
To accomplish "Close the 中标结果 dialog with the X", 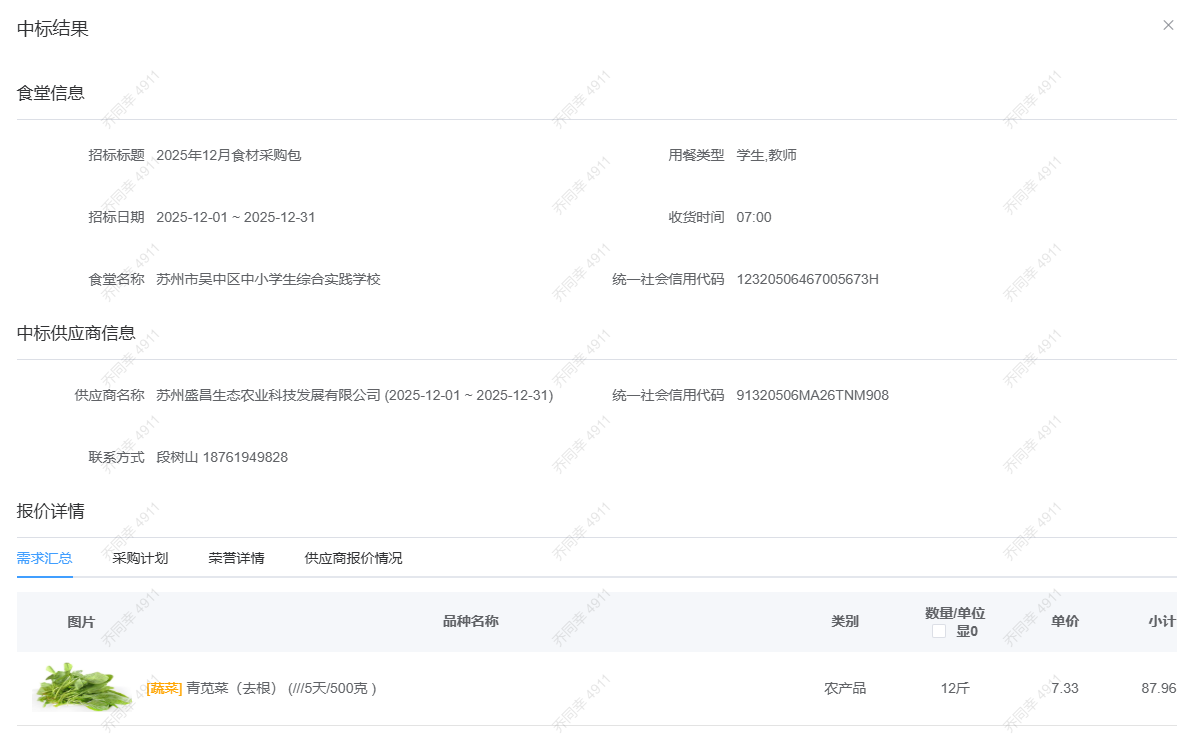I will tap(1168, 26).
